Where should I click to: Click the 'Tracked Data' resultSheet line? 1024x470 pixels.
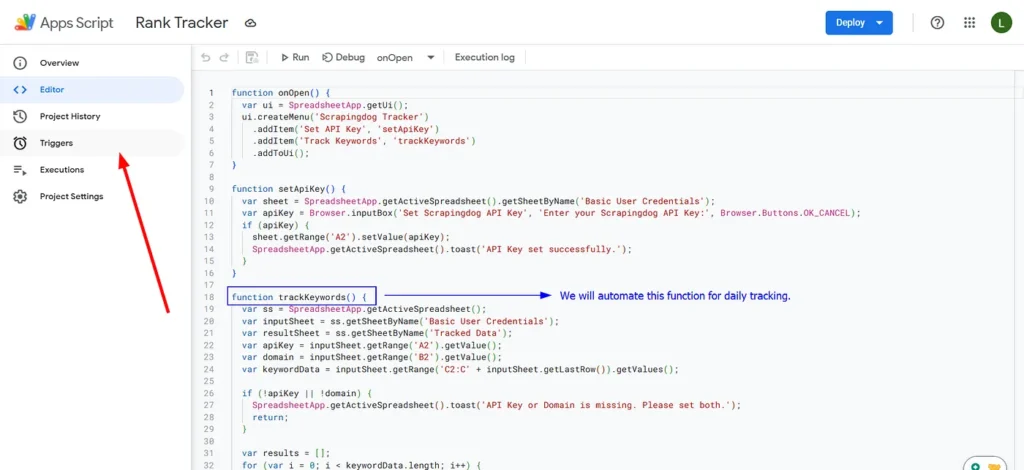click(377, 334)
